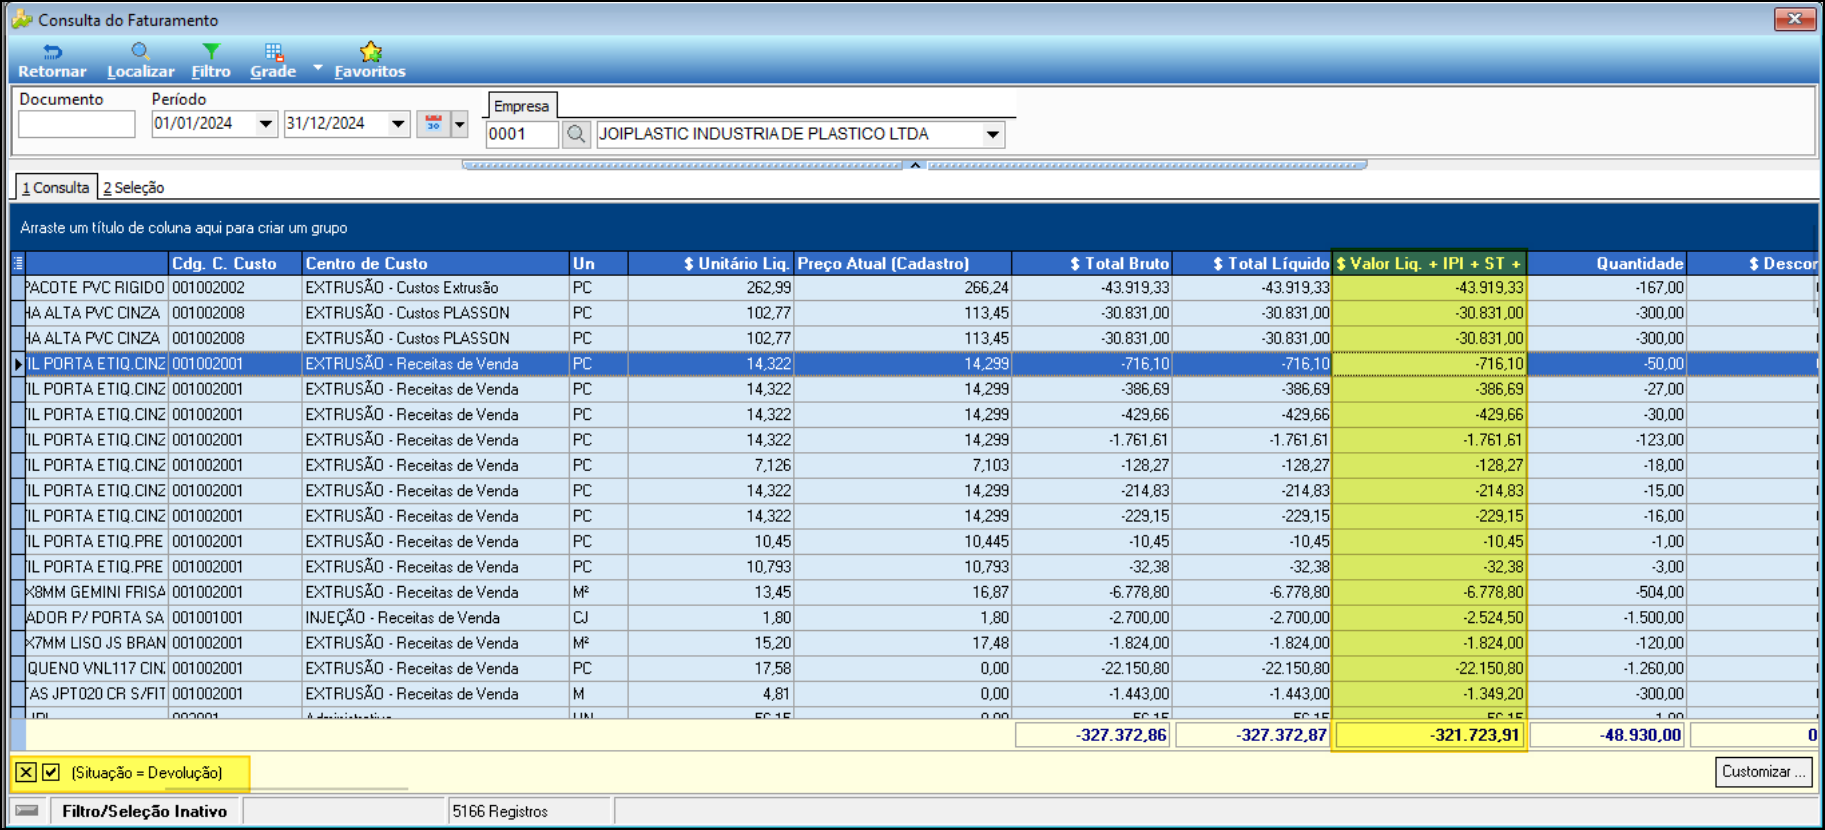Click the quantity -1.500,00 cell
The width and height of the screenshot is (1825, 830).
(x=1607, y=618)
